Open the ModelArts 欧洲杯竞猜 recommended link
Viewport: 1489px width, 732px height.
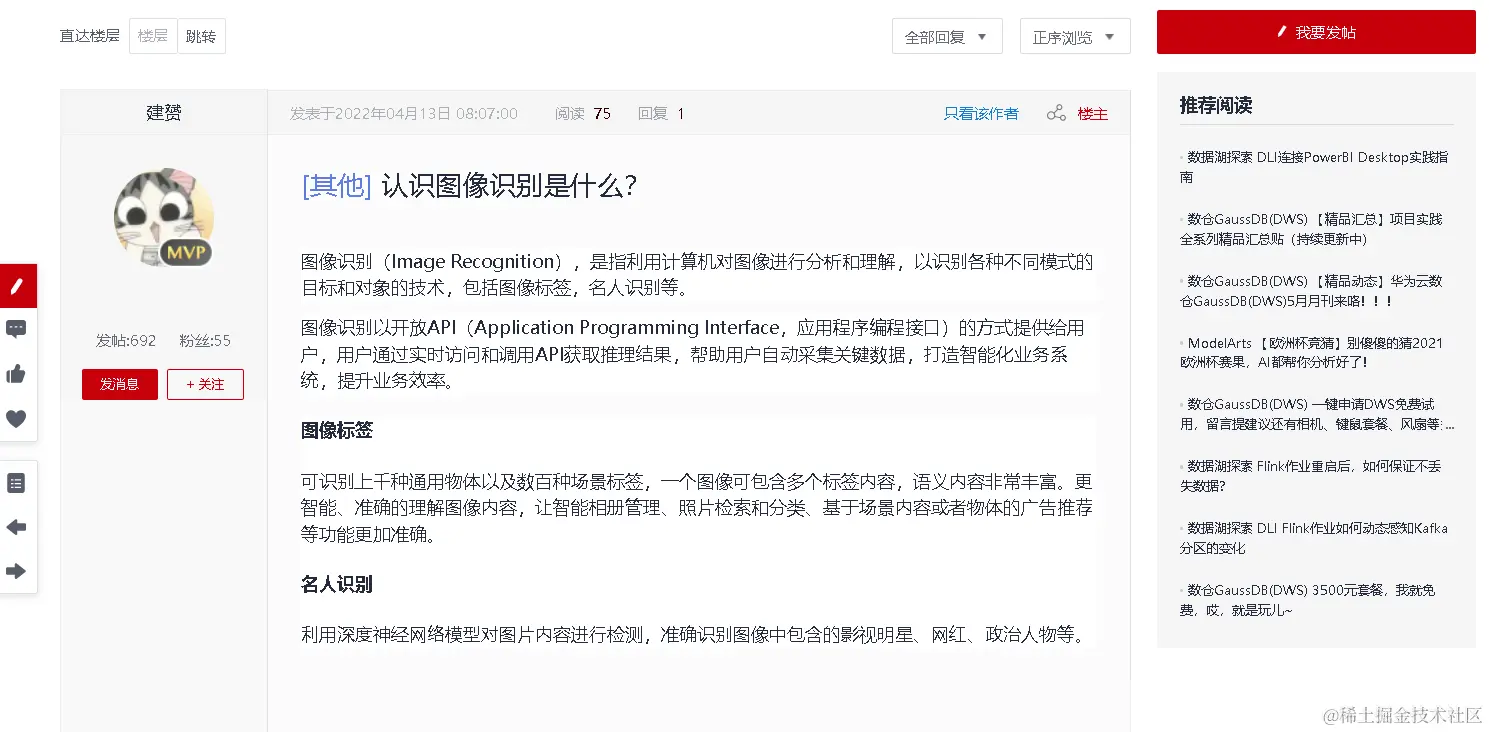coord(1312,353)
